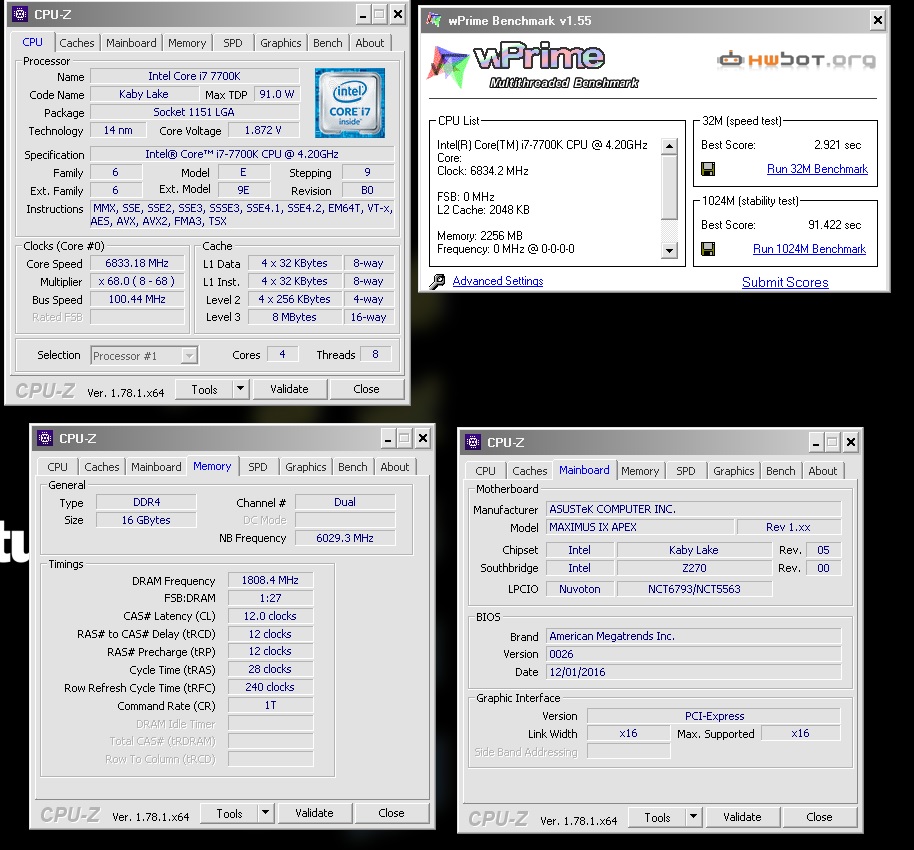The height and width of the screenshot is (850, 914).
Task: Click the CPU List scrollbar down arrow
Action: pyautogui.click(x=669, y=251)
